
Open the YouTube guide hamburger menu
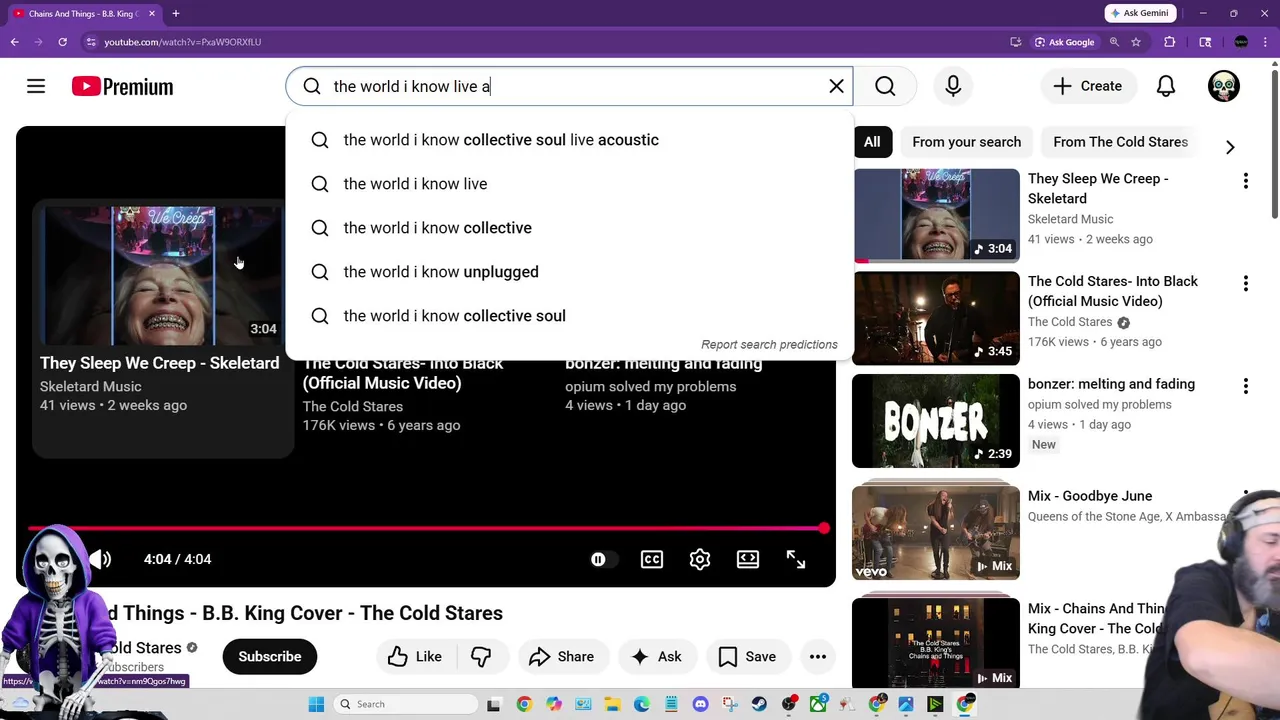pos(36,87)
